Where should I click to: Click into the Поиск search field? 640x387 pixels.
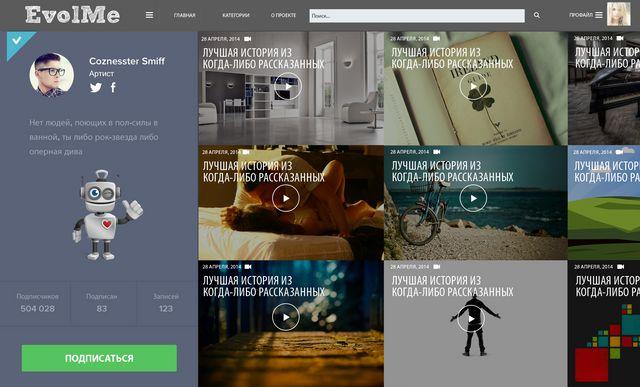pos(417,16)
